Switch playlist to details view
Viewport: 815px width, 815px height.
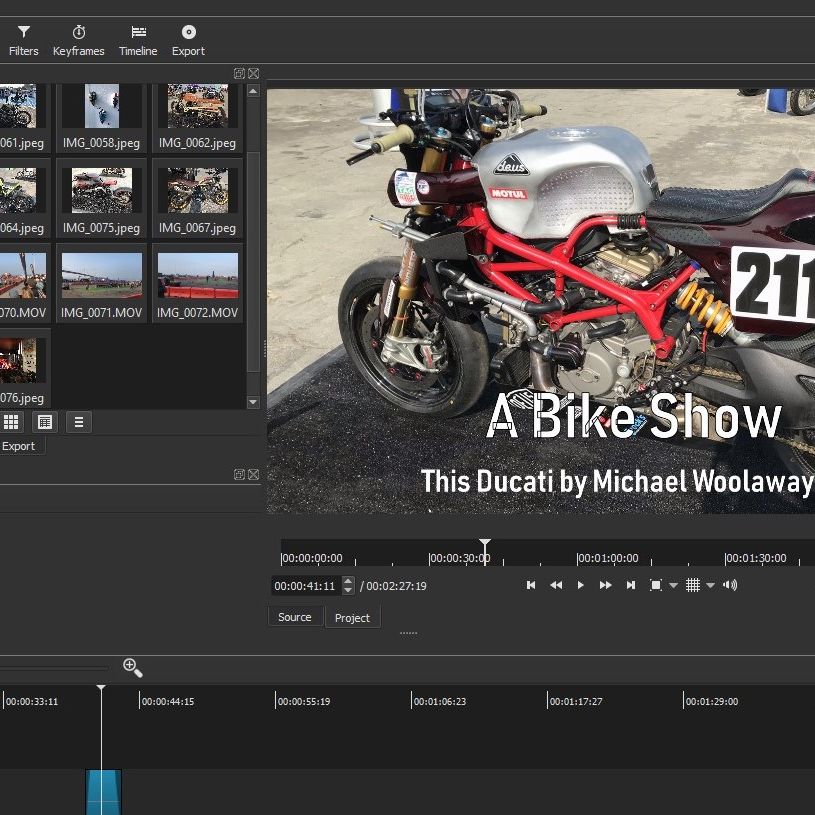click(x=45, y=422)
